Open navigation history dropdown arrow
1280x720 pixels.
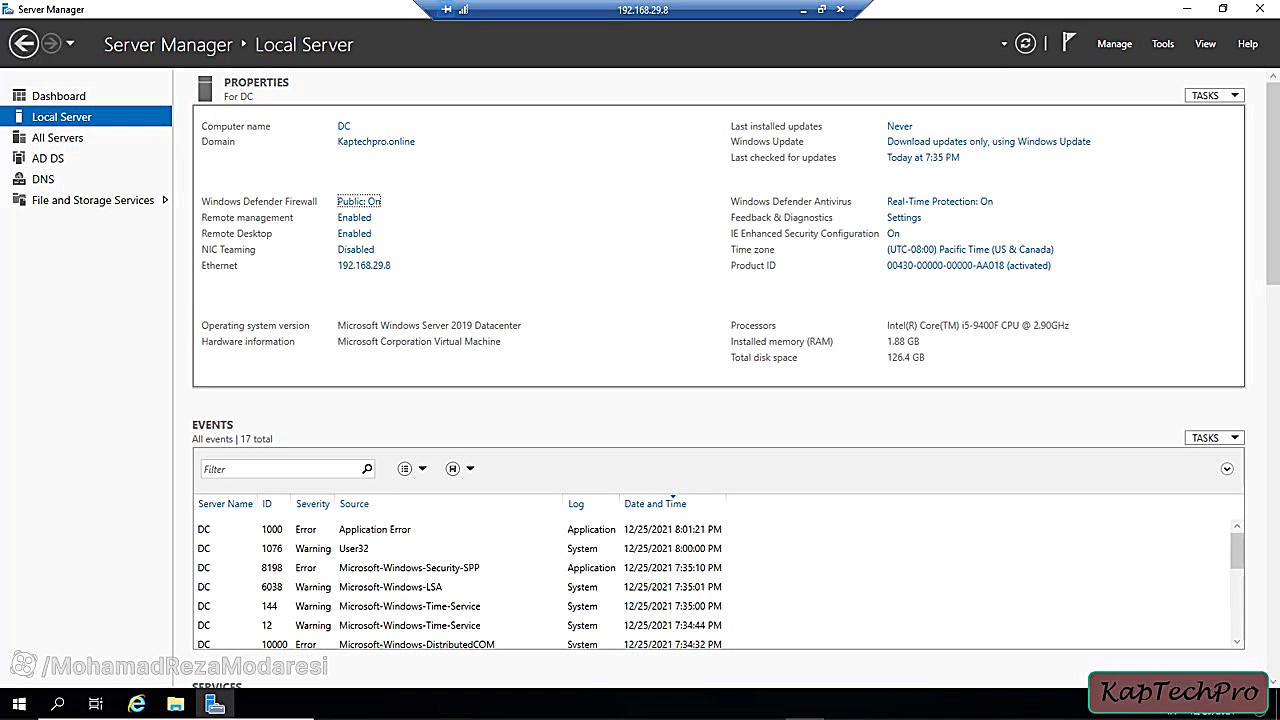click(70, 44)
